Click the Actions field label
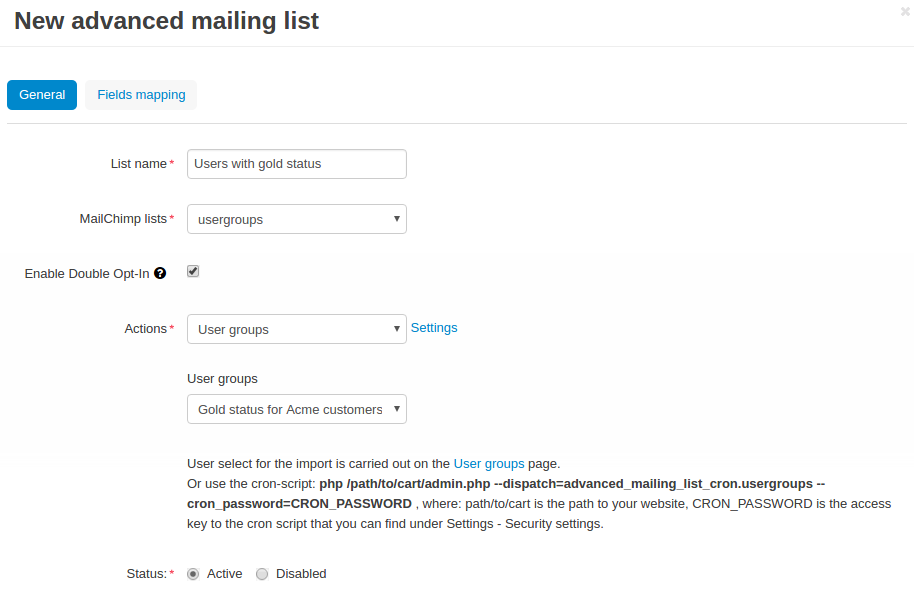 pyautogui.click(x=146, y=328)
